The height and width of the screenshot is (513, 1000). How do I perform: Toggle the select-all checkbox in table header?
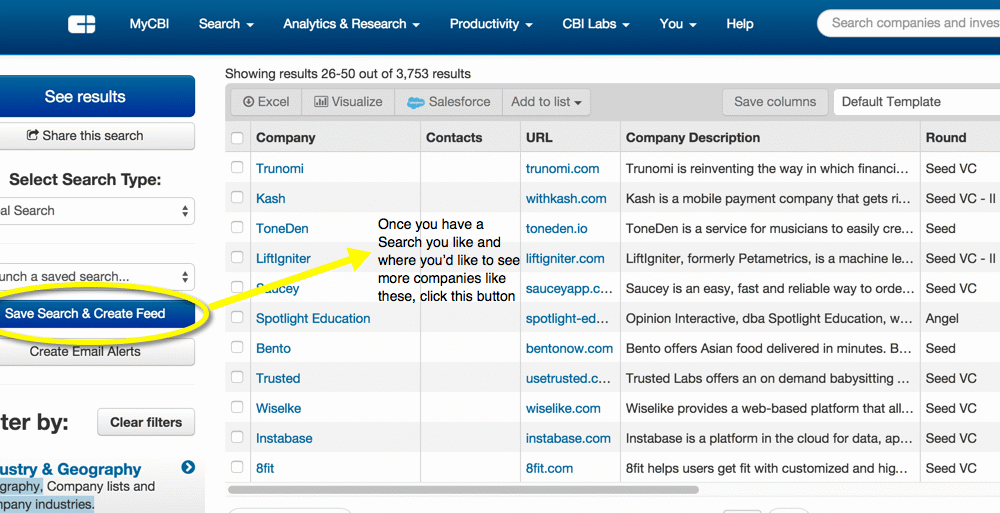[x=237, y=138]
